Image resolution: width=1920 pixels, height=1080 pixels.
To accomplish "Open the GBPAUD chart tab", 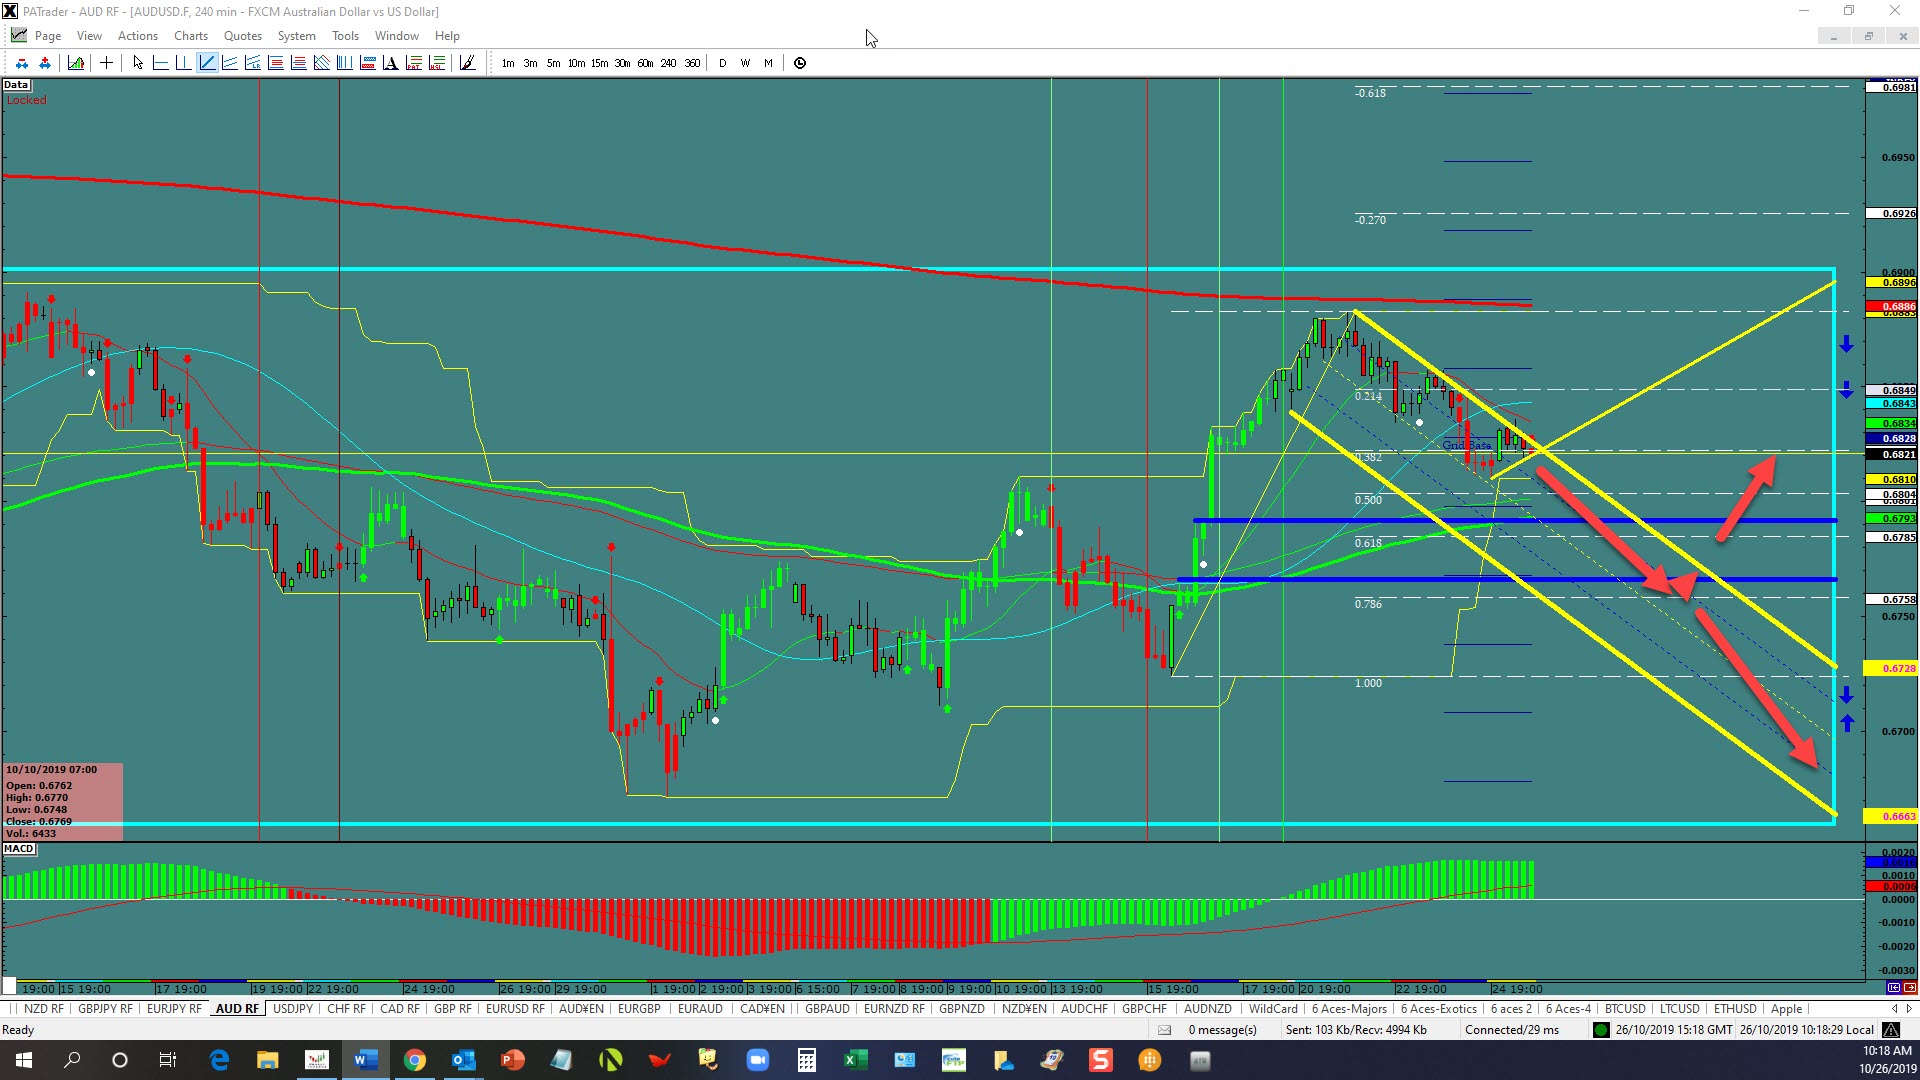I will (x=827, y=1009).
